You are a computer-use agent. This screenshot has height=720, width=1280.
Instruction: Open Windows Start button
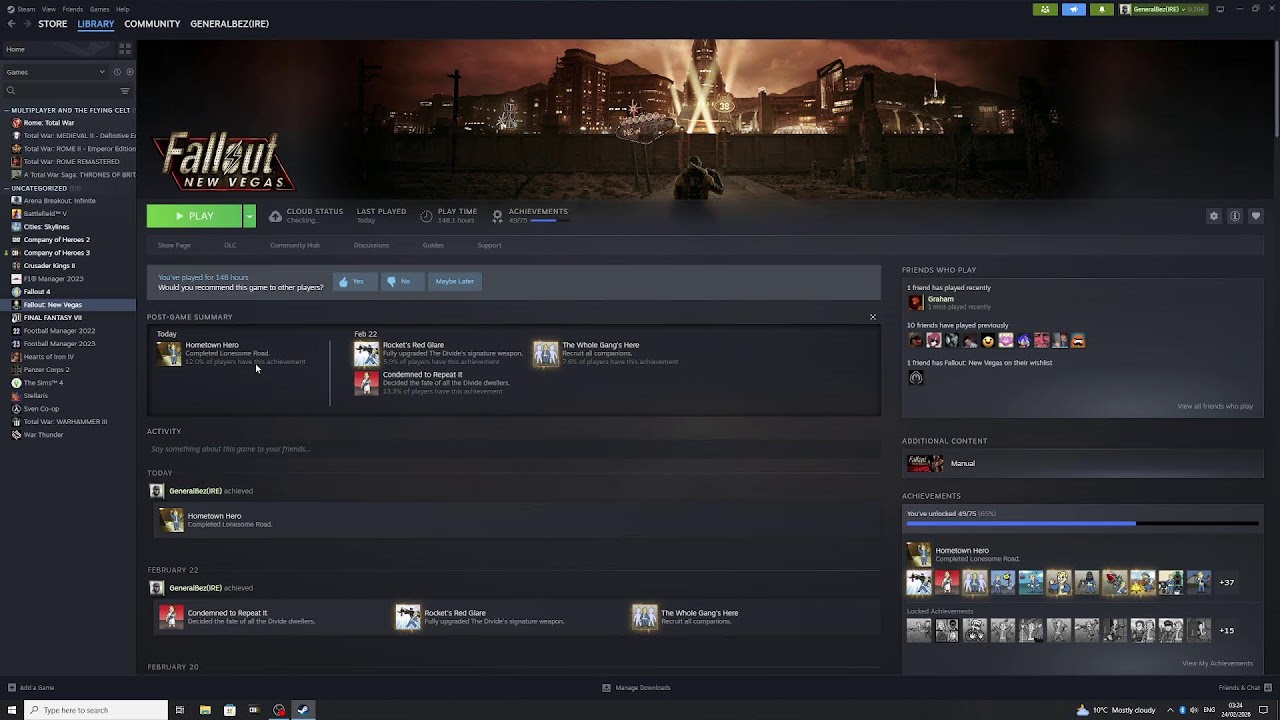coord(12,710)
